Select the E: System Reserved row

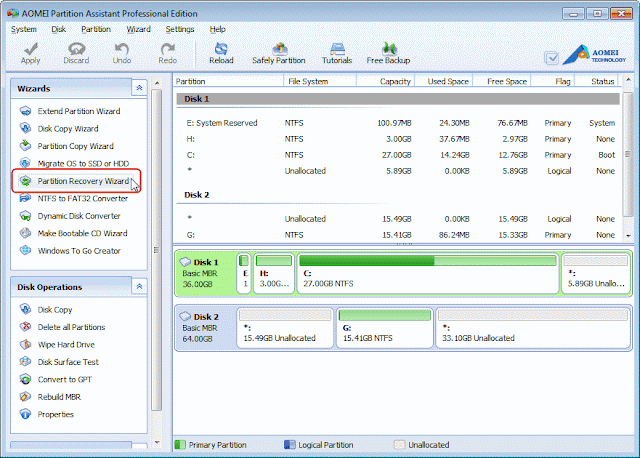398,123
